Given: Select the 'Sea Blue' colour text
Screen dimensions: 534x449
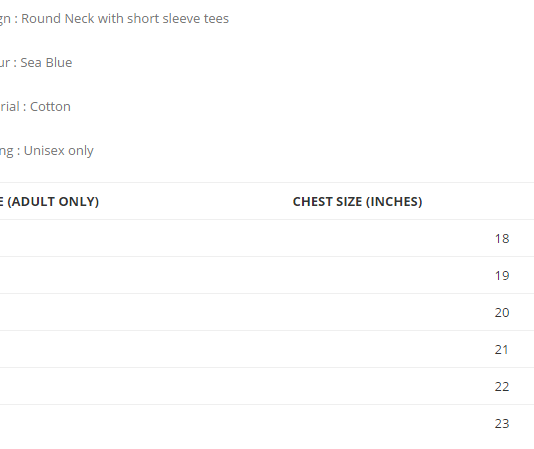Looking at the screenshot, I should click(46, 63).
